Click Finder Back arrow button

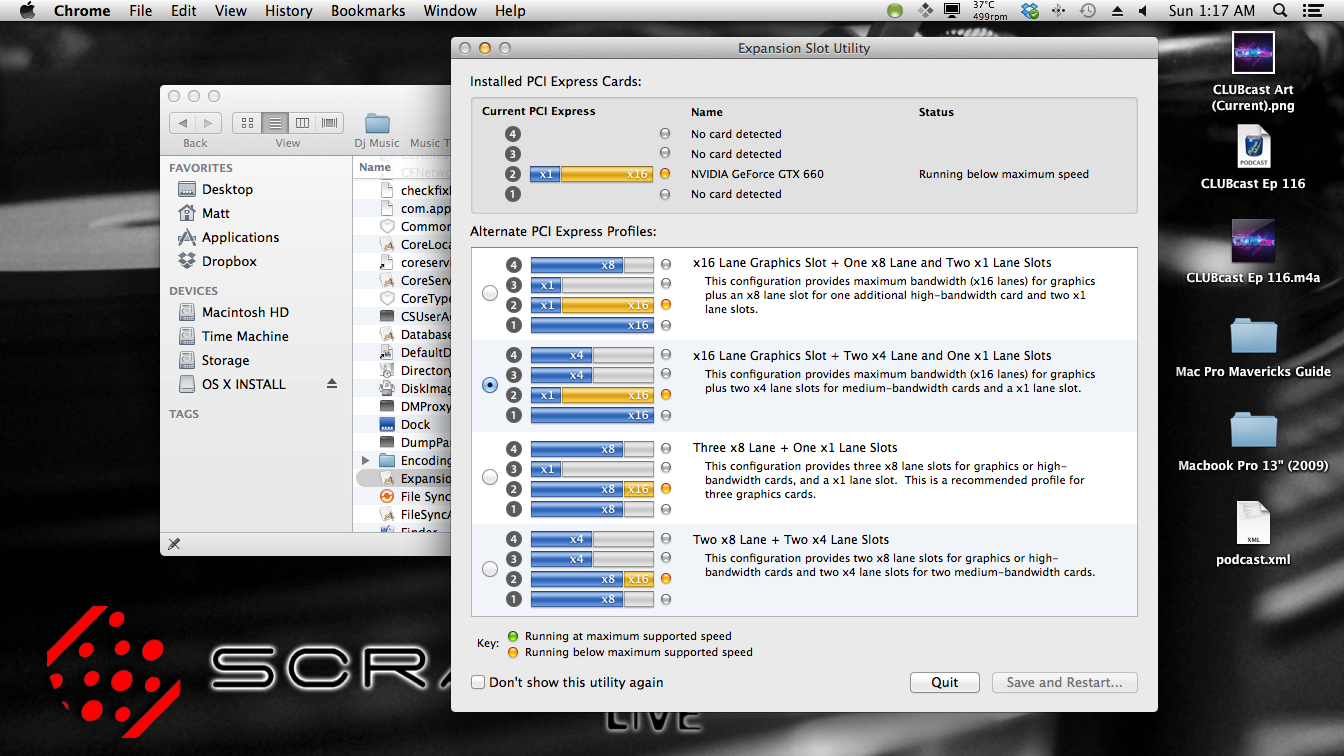[x=183, y=123]
